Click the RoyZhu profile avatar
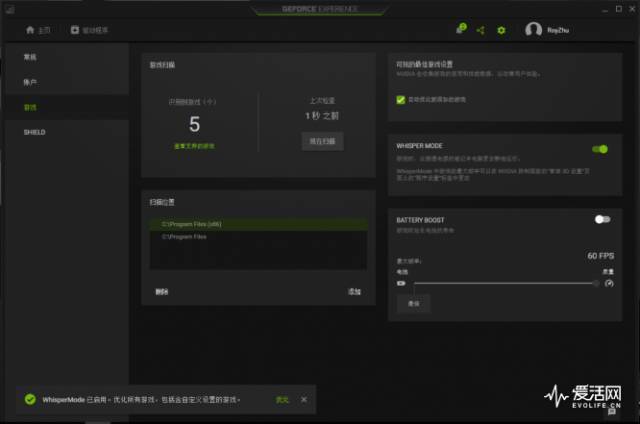Viewport: 640px width, 424px height. [533, 30]
